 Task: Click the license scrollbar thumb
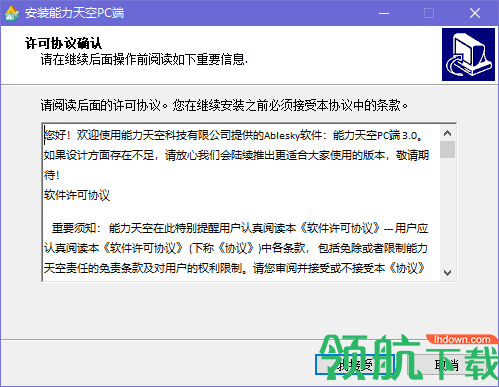point(447,149)
